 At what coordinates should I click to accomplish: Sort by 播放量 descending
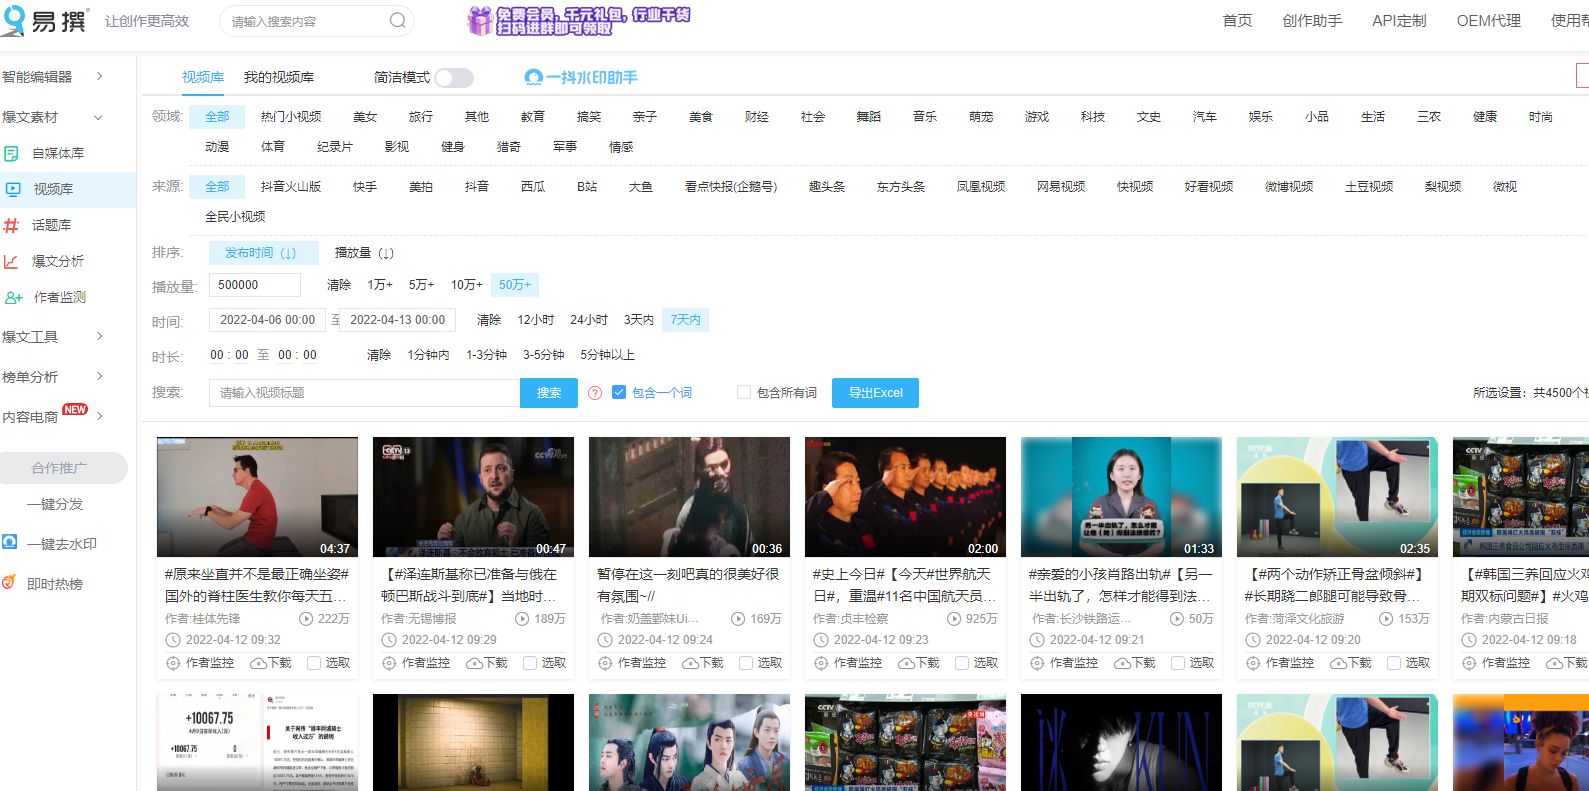click(x=364, y=253)
